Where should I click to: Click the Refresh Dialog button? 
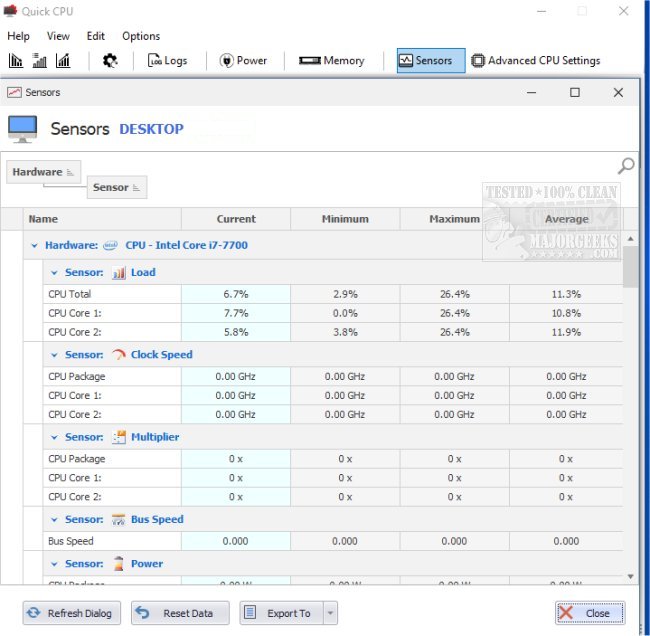click(x=72, y=613)
